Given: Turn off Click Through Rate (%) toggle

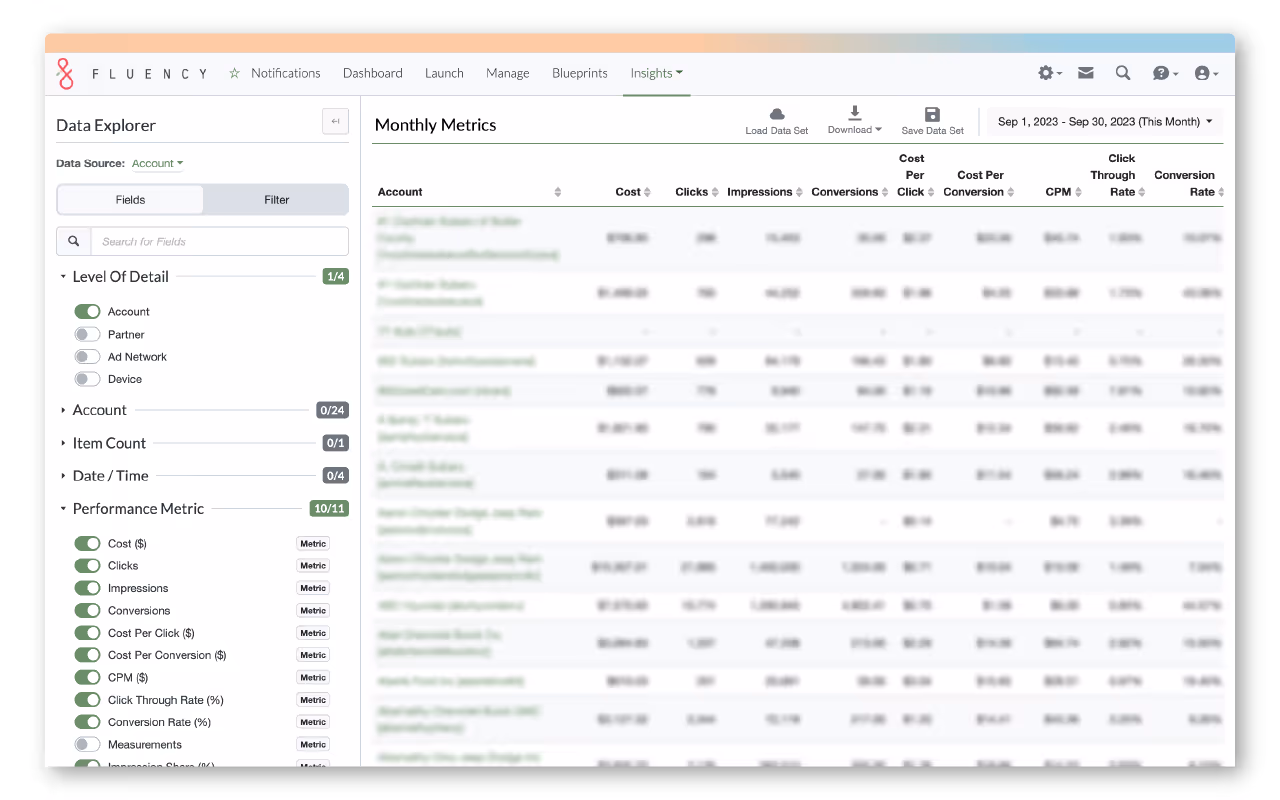Looking at the screenshot, I should [88, 700].
